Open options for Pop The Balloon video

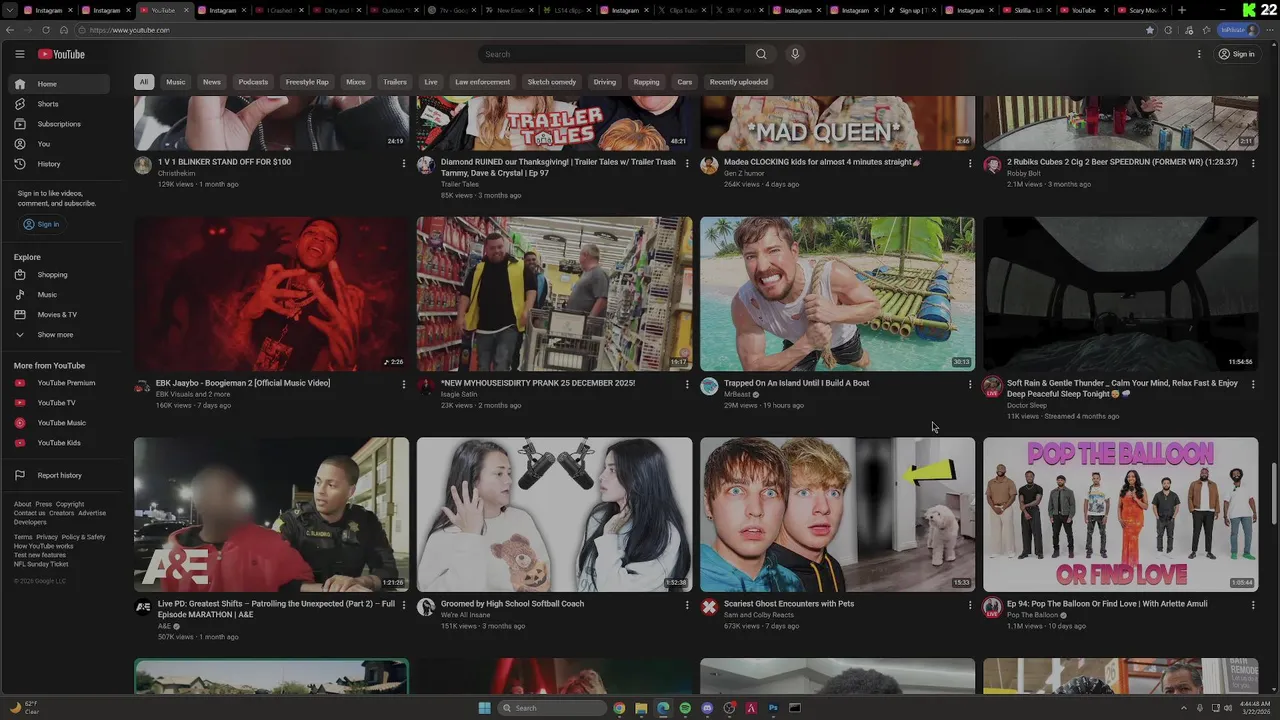coord(1253,605)
